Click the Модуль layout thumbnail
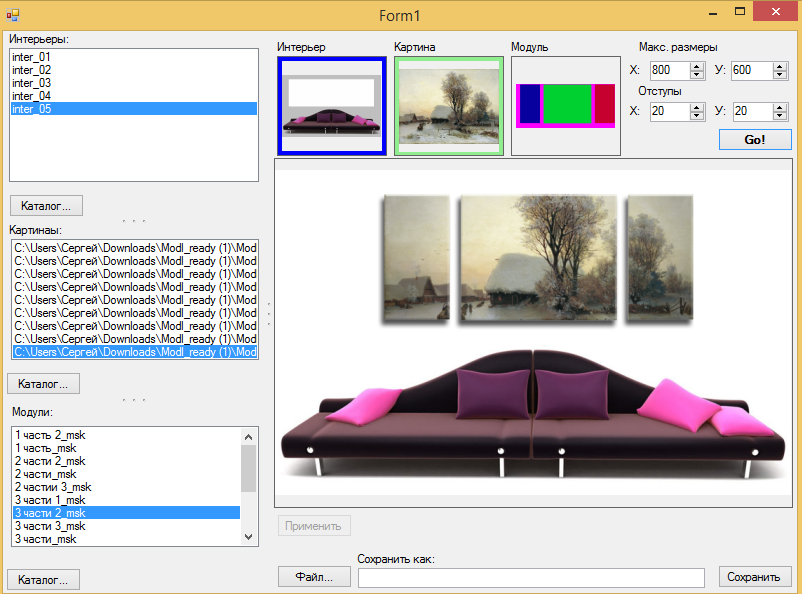This screenshot has width=802, height=594. pyautogui.click(x=566, y=106)
